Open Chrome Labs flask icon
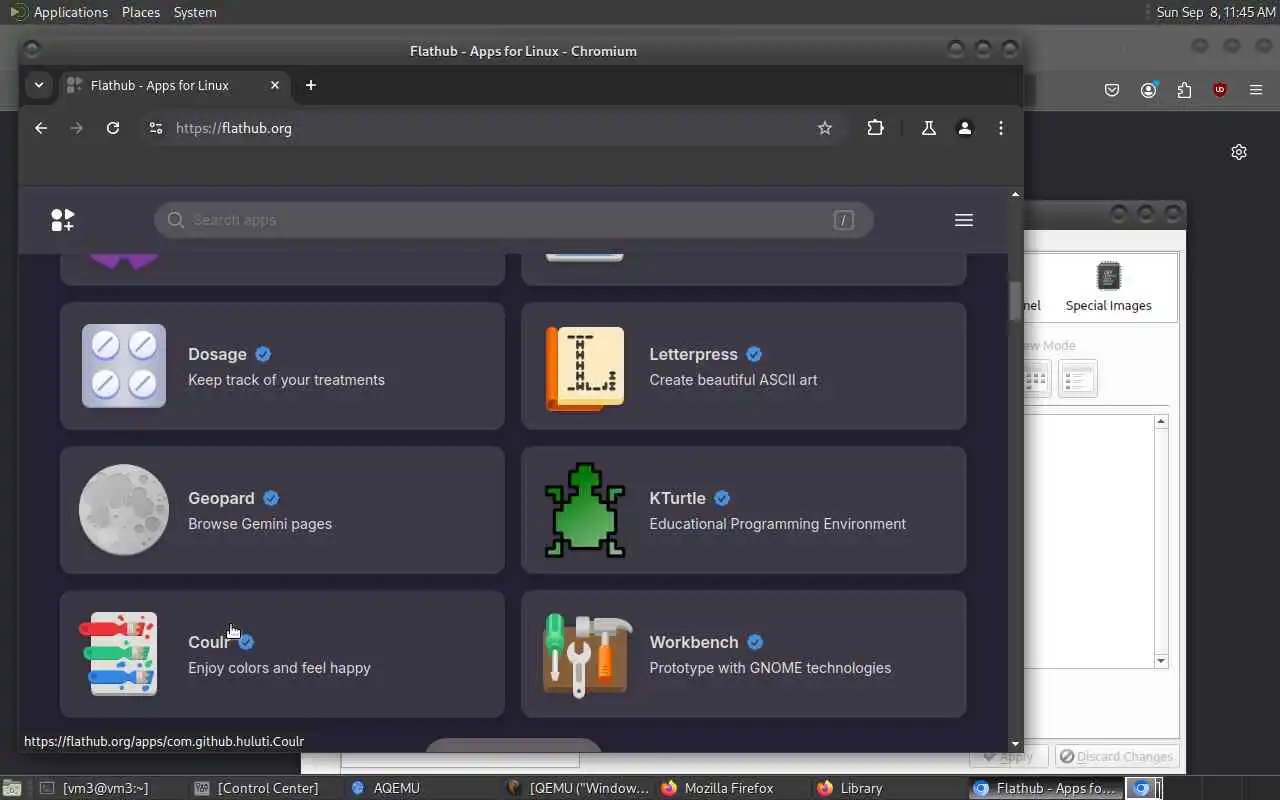 coord(929,128)
